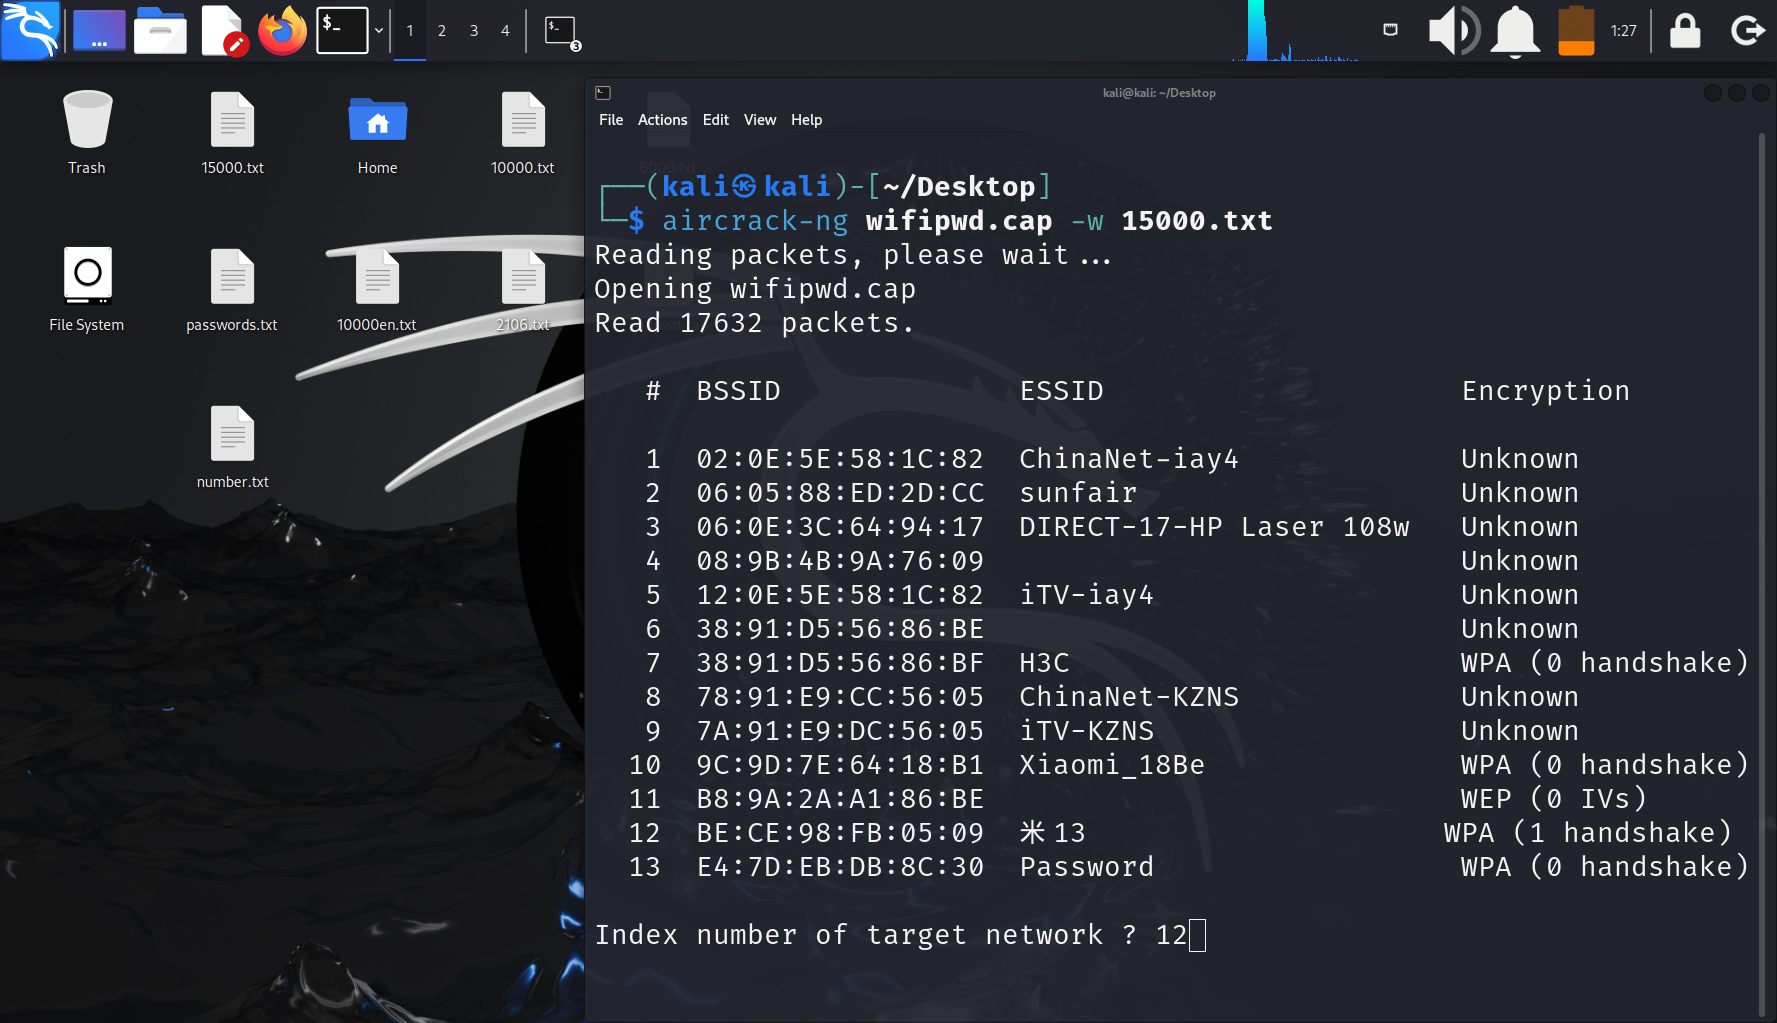The image size is (1777, 1023).
Task: Open the notifications bell
Action: click(1516, 30)
